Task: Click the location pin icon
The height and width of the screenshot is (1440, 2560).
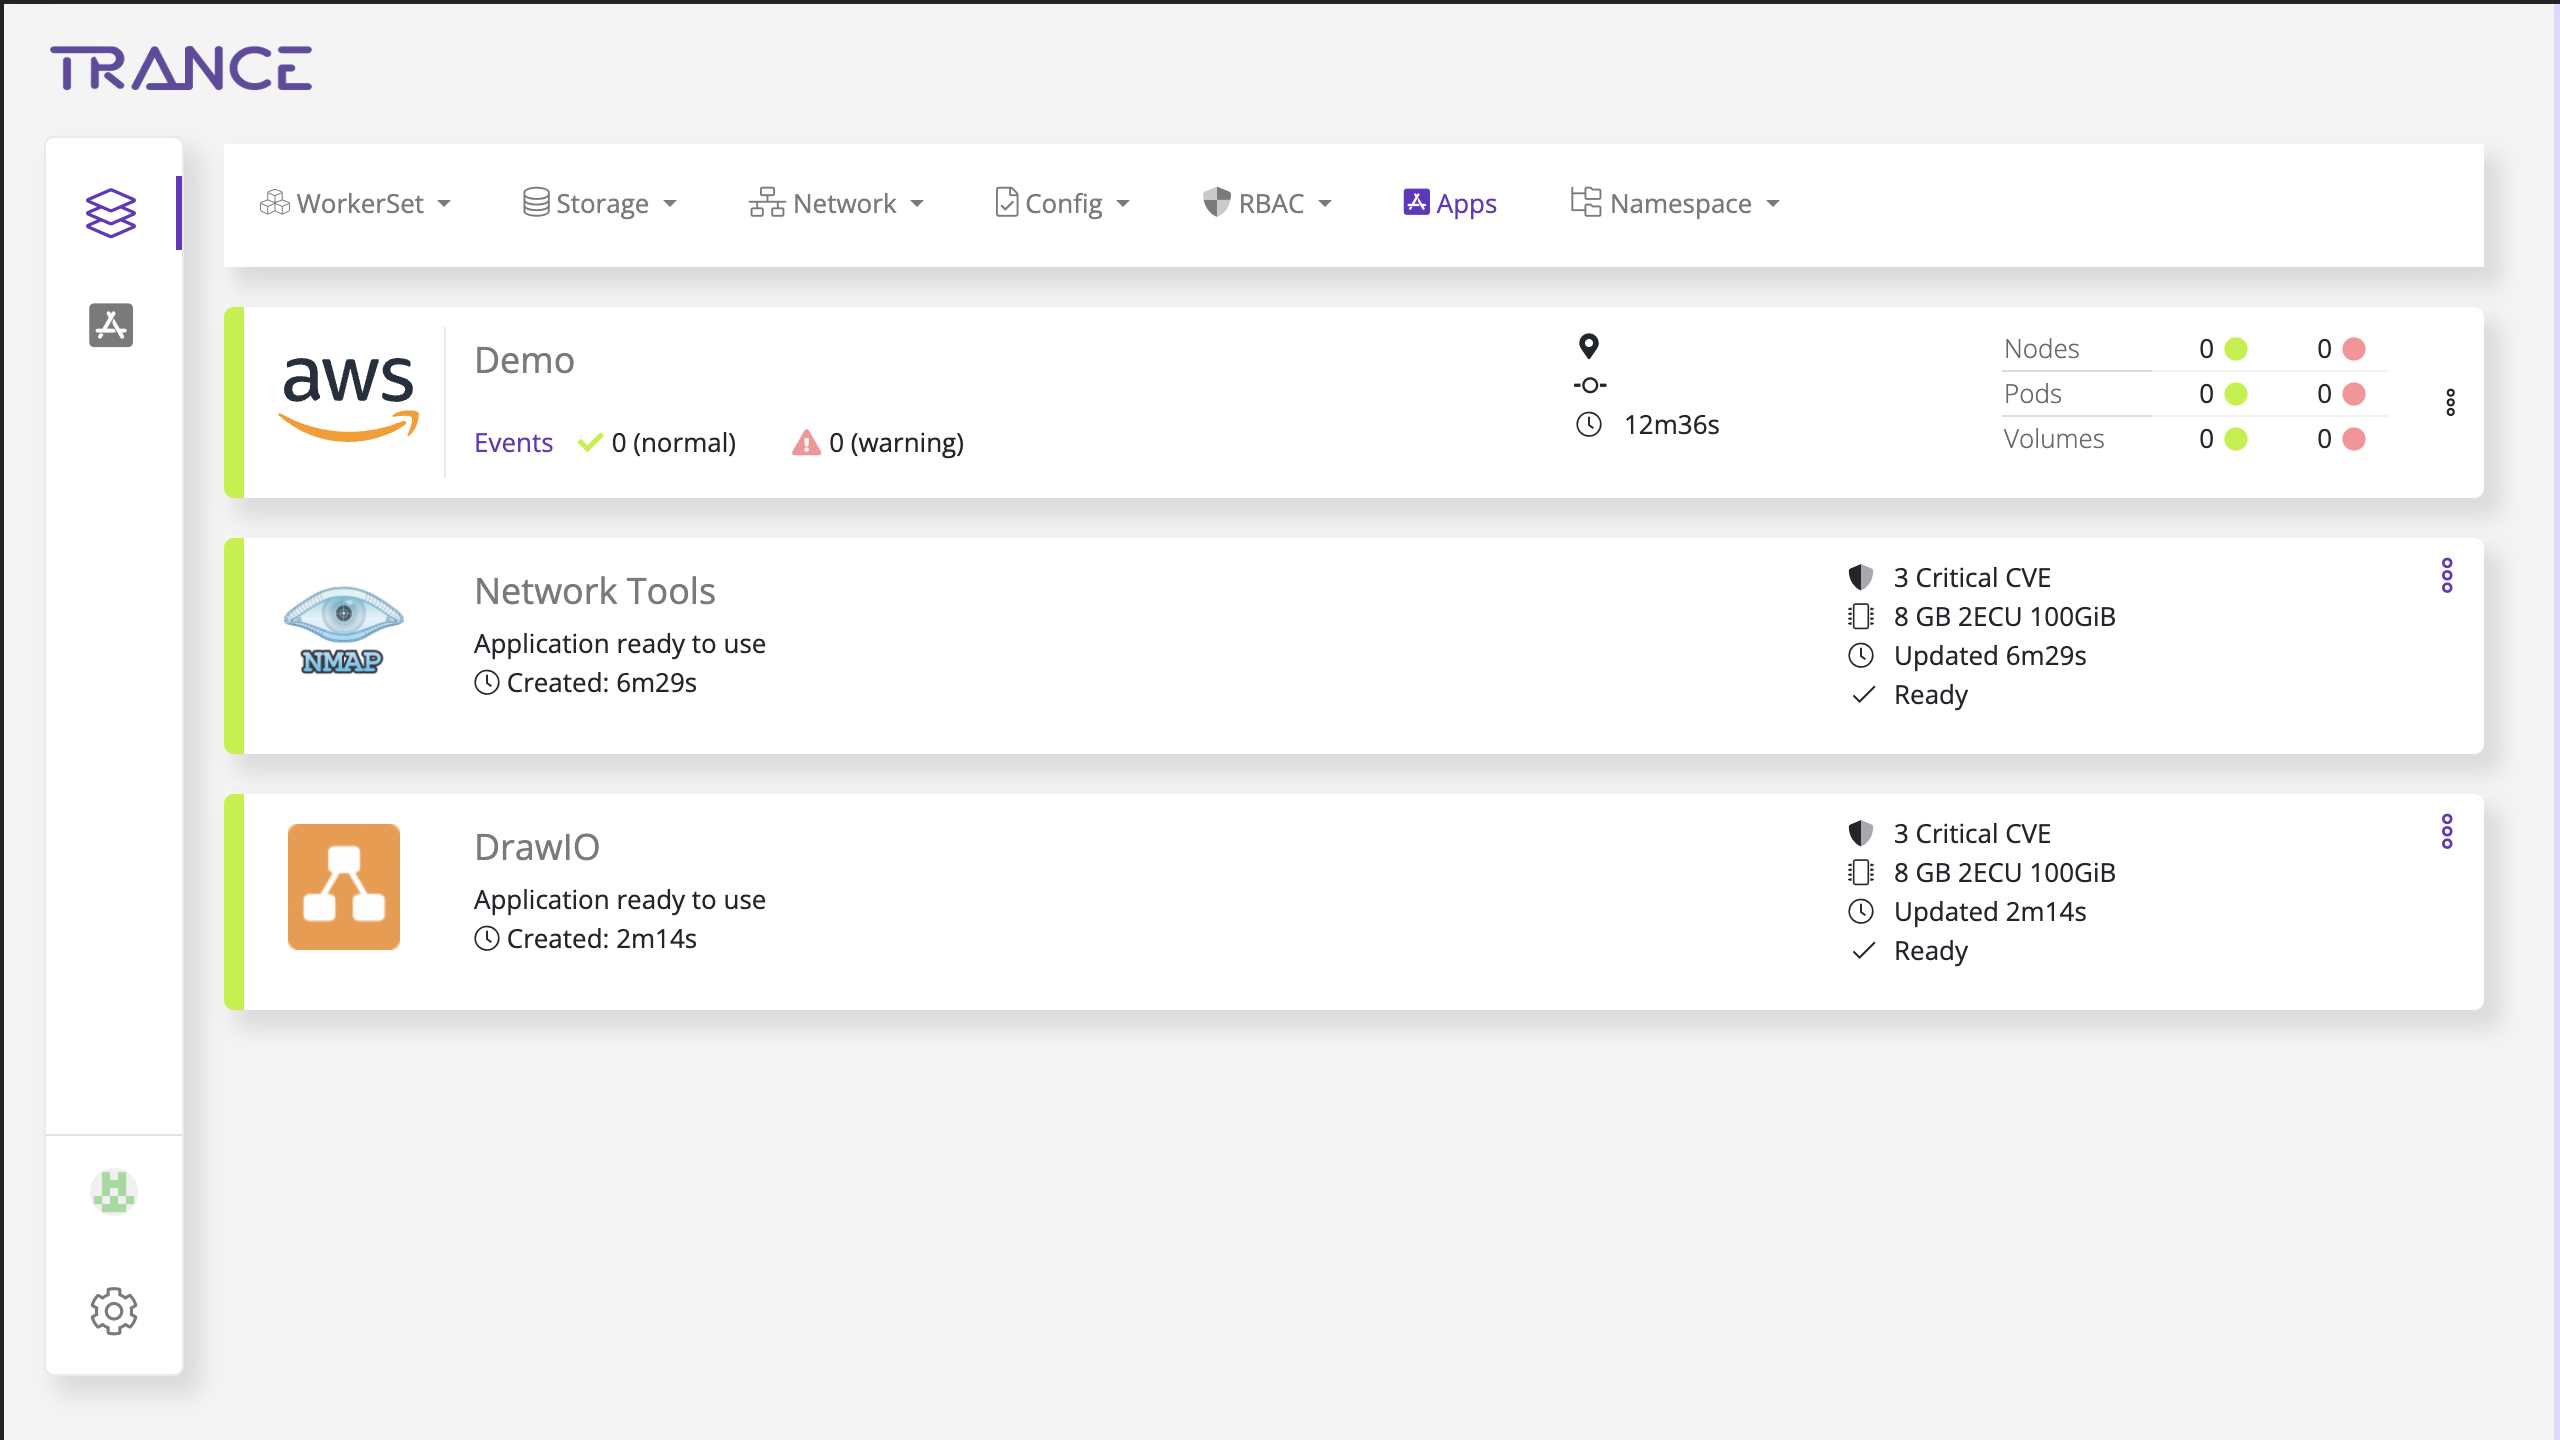Action: tap(1588, 346)
